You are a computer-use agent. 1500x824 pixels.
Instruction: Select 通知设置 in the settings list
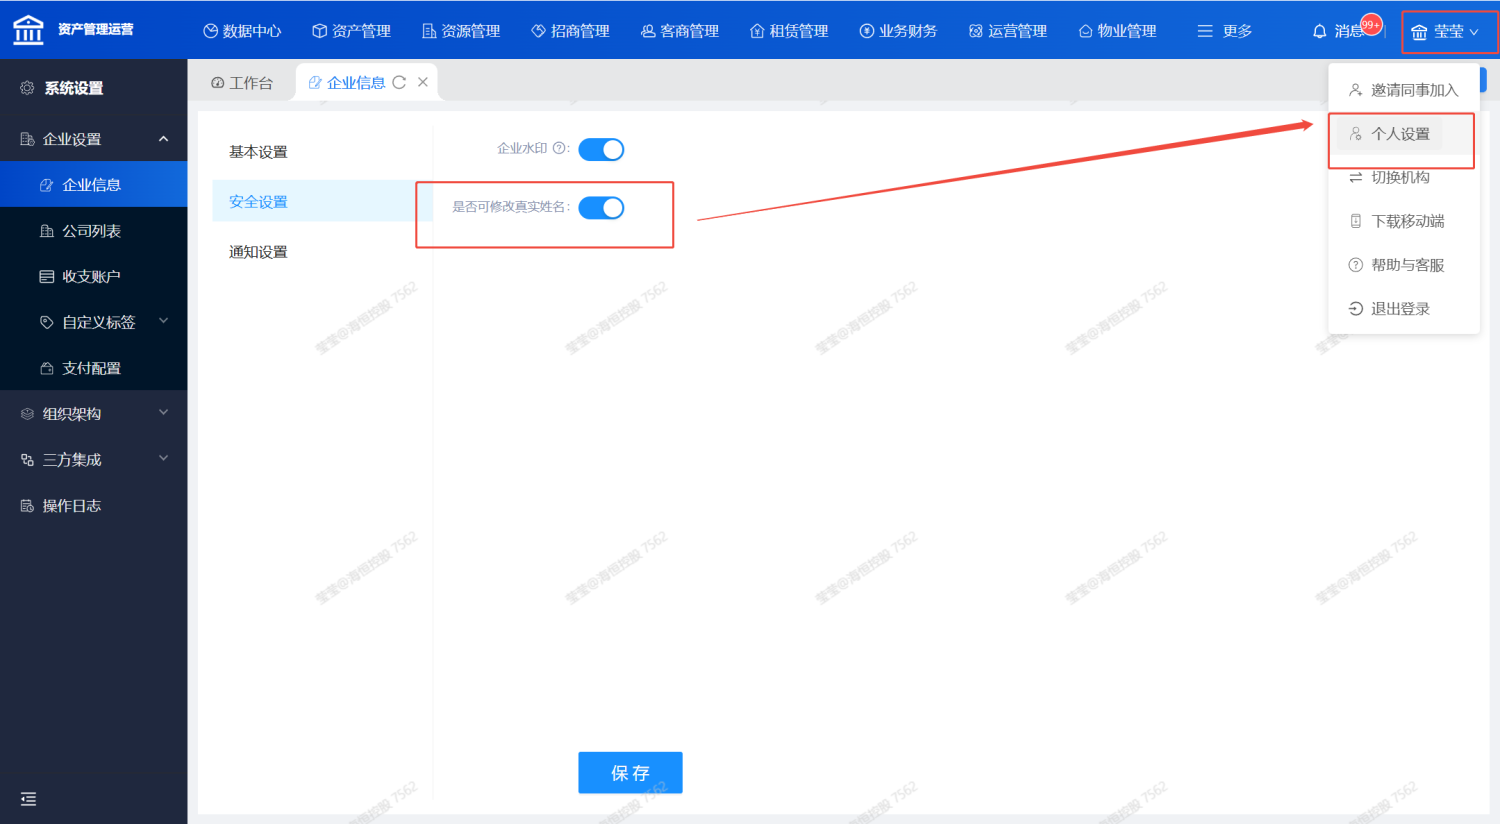coord(258,252)
